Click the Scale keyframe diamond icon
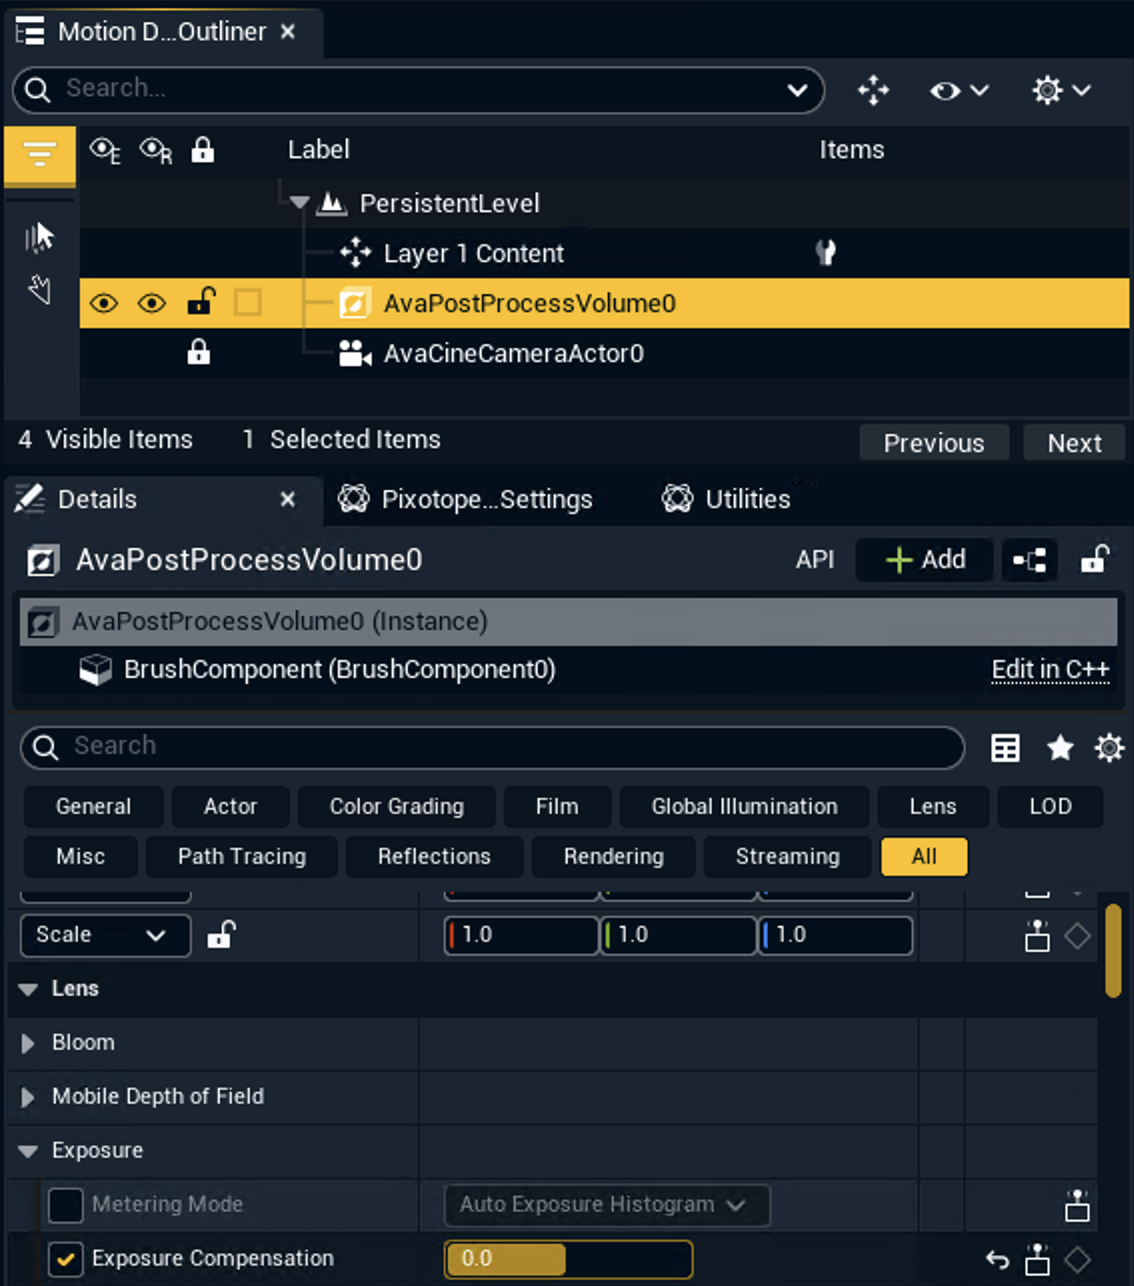 click(x=1077, y=936)
